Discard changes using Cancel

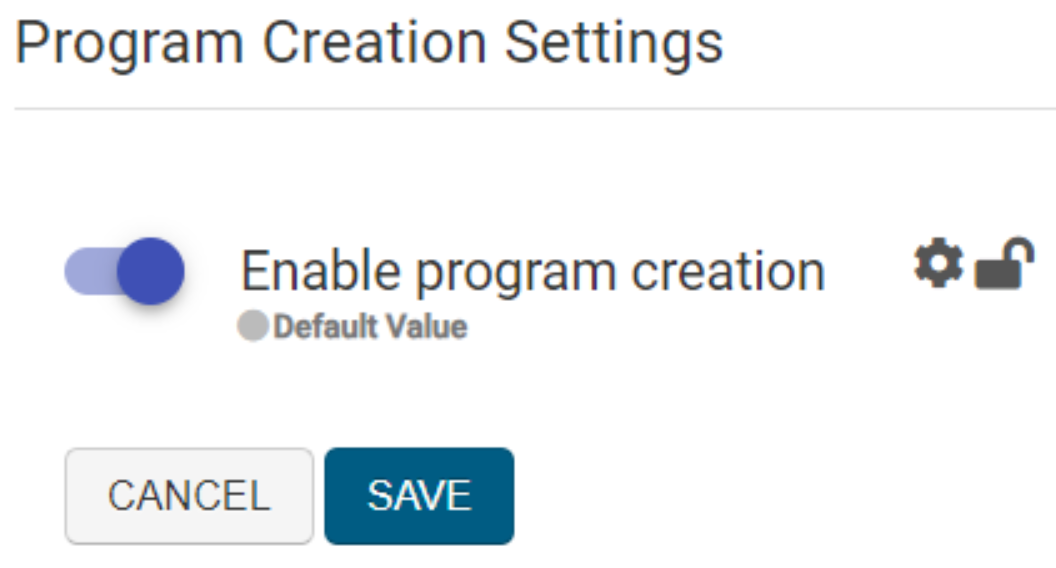189,496
